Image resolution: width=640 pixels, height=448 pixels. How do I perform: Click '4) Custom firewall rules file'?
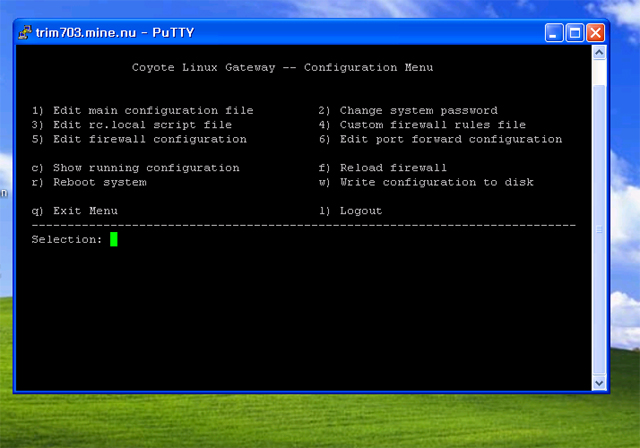tap(422, 125)
